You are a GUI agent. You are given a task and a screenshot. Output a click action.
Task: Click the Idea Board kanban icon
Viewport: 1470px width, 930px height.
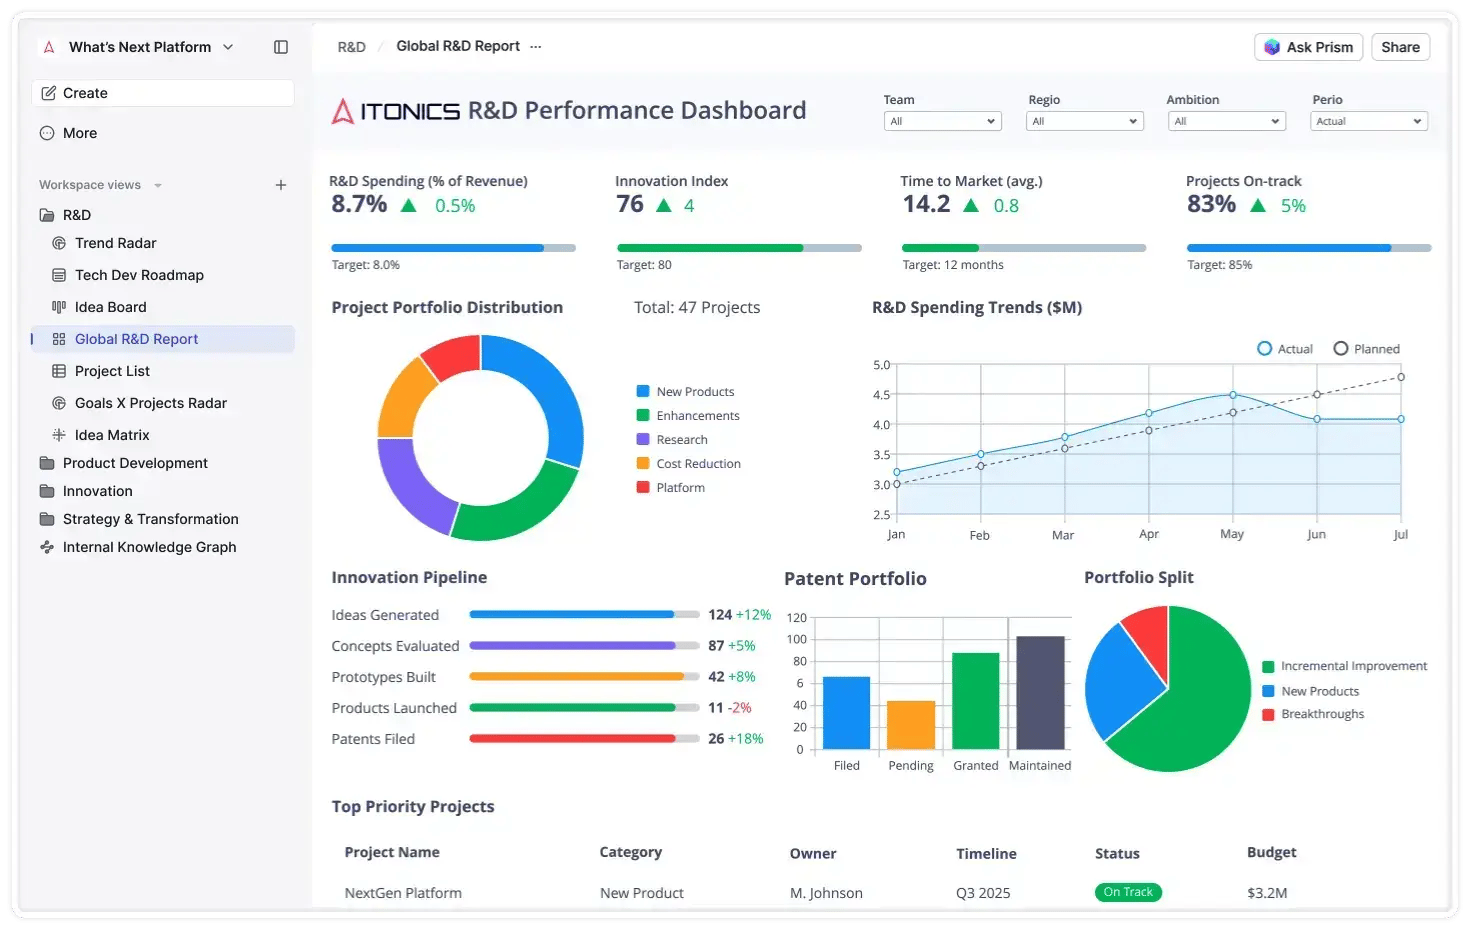pos(59,307)
